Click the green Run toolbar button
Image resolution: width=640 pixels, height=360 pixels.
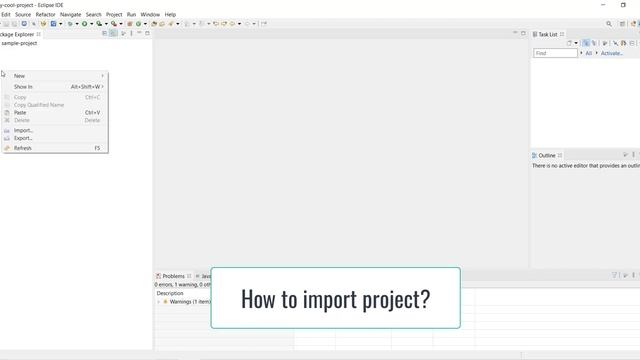(x=84, y=24)
